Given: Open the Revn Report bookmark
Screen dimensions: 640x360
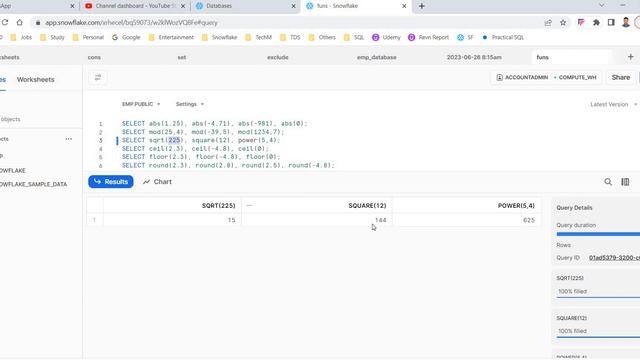Looking at the screenshot, I should click(429, 37).
